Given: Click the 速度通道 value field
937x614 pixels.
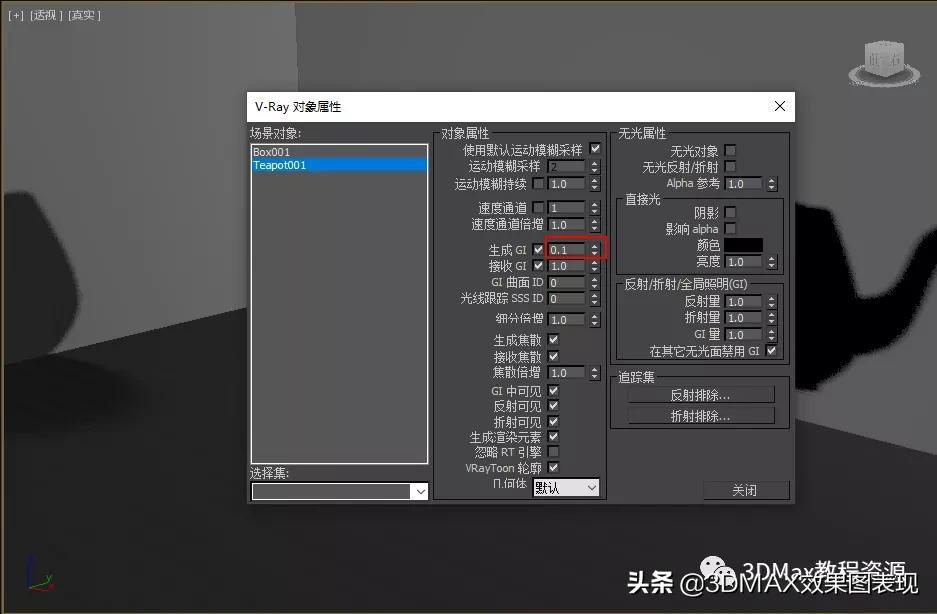Looking at the screenshot, I should point(567,208).
